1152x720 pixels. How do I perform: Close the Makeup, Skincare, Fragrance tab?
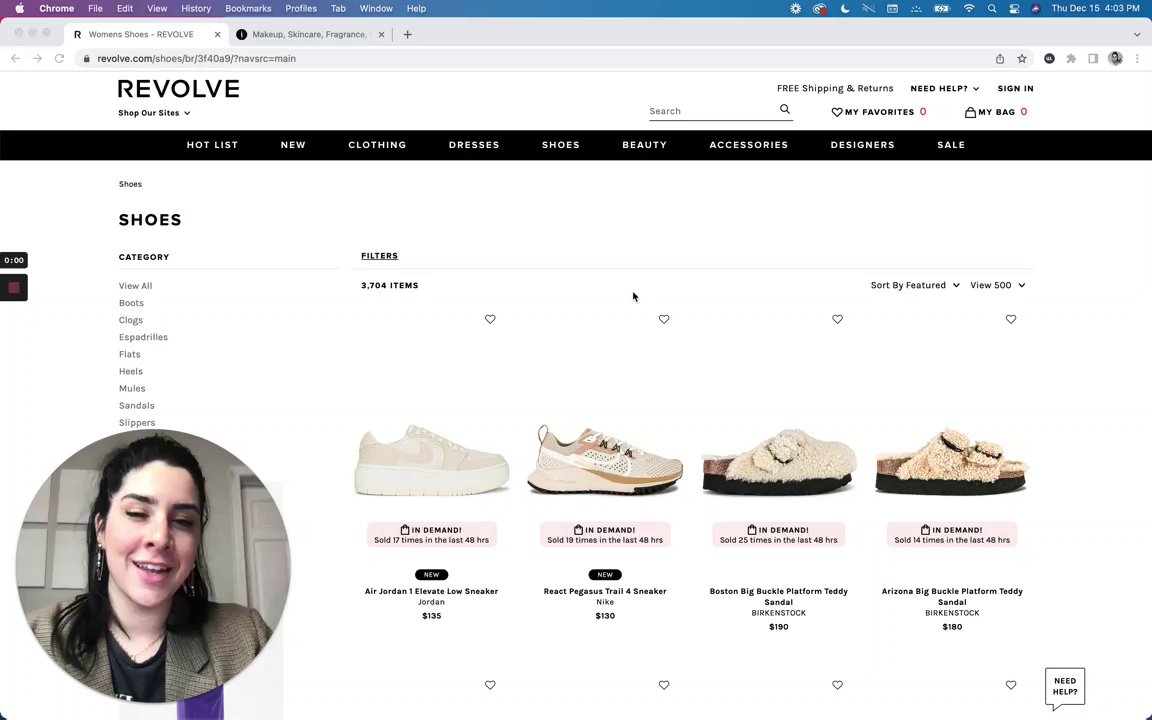point(381,35)
